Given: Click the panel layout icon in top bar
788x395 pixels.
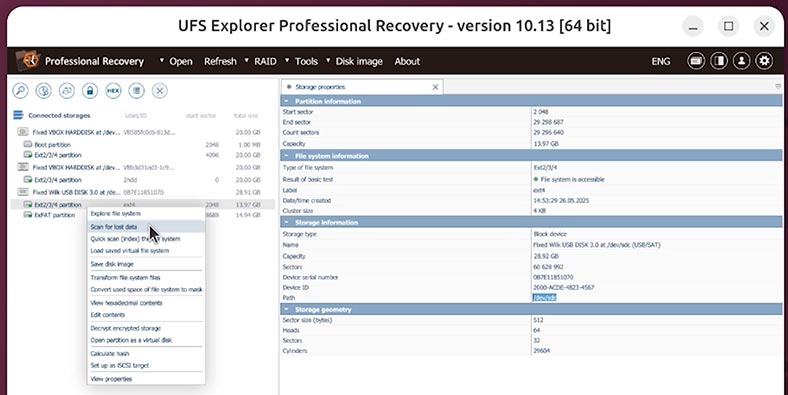Looking at the screenshot, I should [x=719, y=61].
